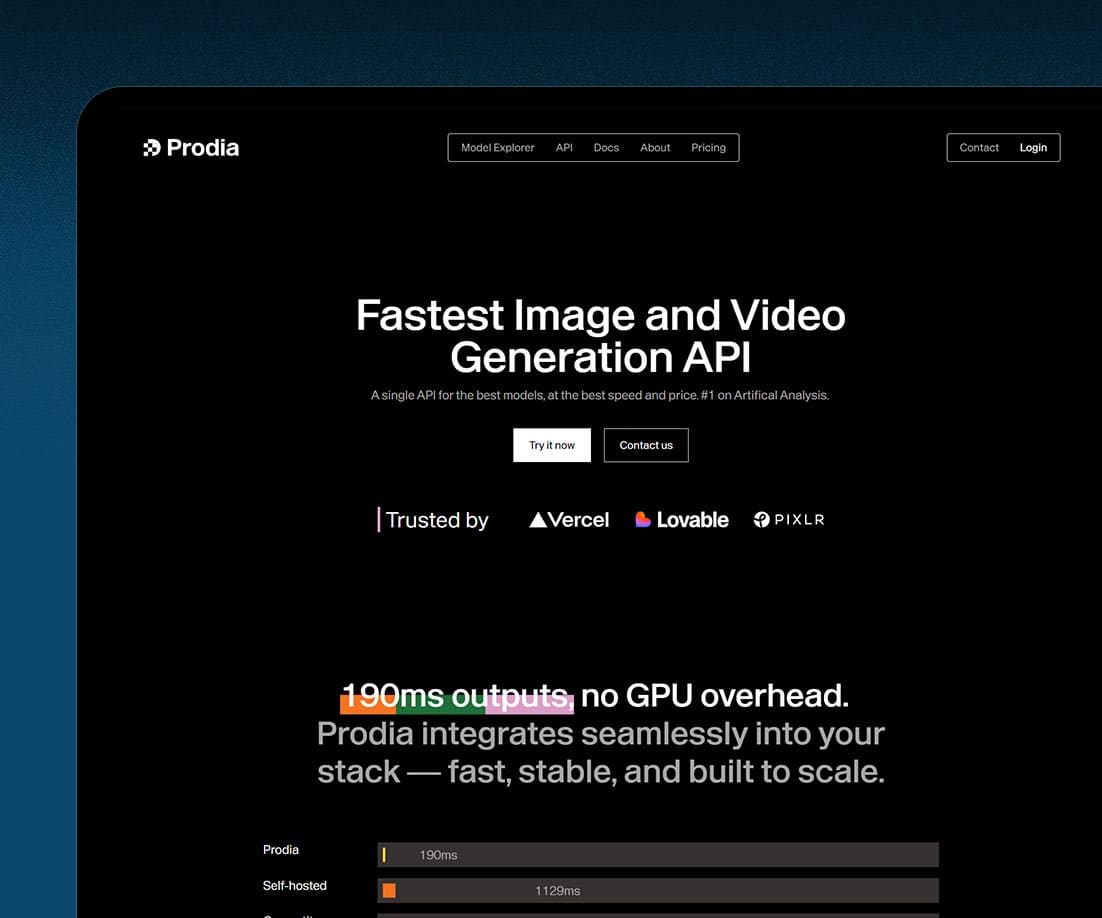Click the Login link
1102x918 pixels.
(x=1033, y=148)
